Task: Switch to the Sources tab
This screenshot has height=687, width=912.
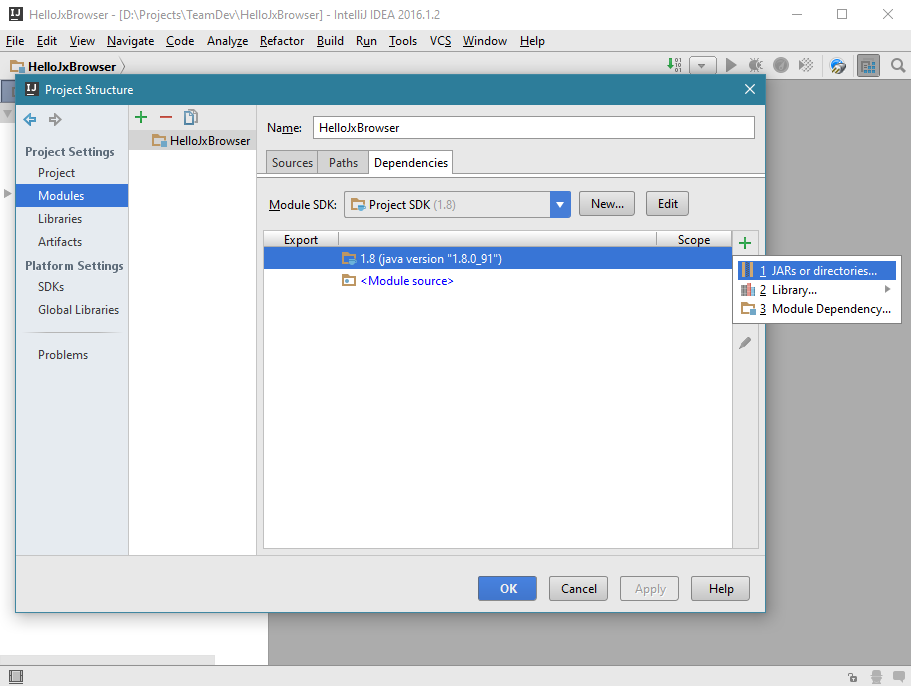Action: [292, 163]
